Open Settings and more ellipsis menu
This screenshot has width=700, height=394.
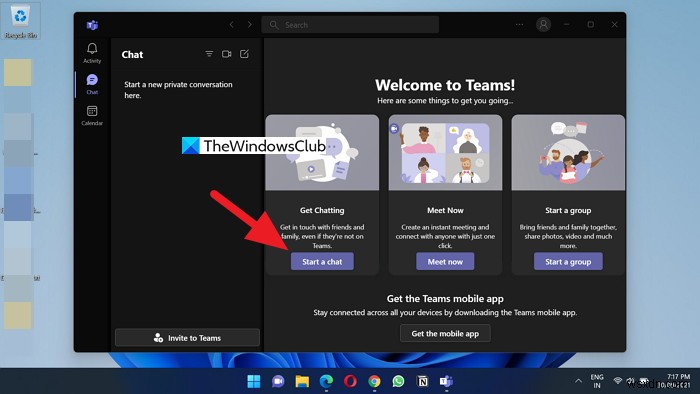[519, 25]
